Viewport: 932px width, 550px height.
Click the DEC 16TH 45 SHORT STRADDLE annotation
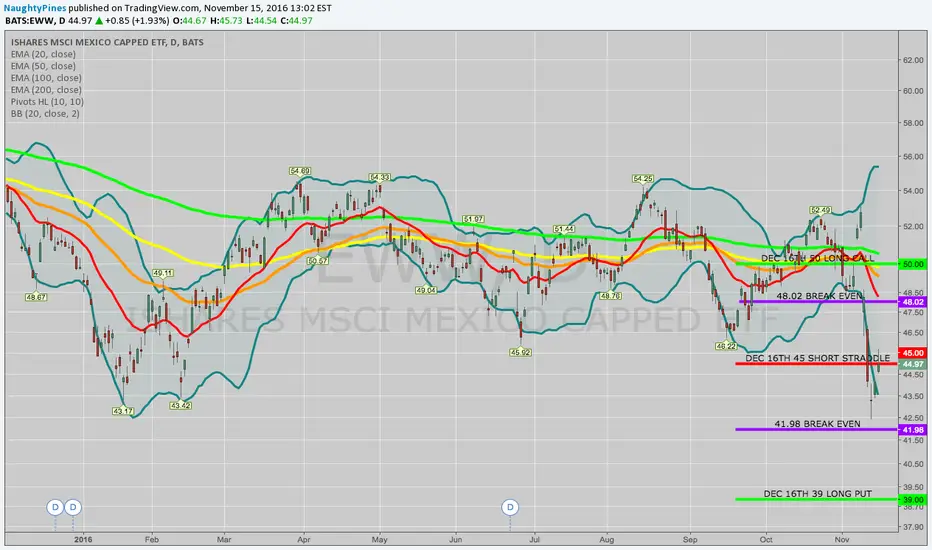[817, 358]
